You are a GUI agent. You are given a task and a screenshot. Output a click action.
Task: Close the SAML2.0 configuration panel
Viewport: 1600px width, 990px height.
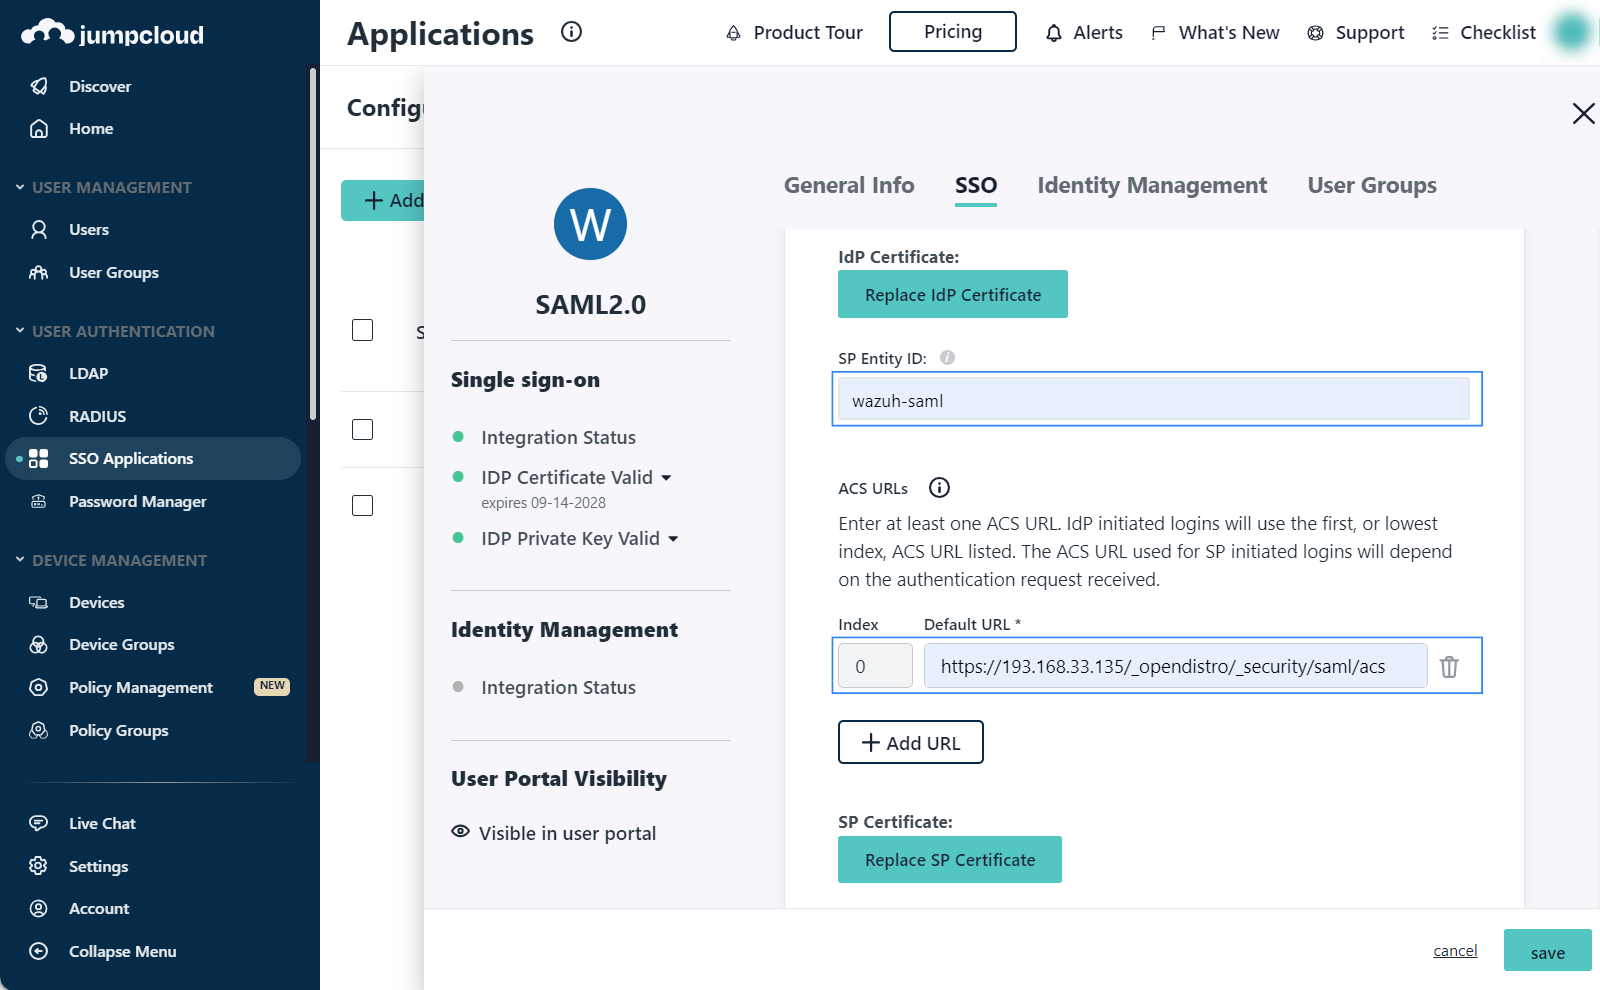point(1583,114)
